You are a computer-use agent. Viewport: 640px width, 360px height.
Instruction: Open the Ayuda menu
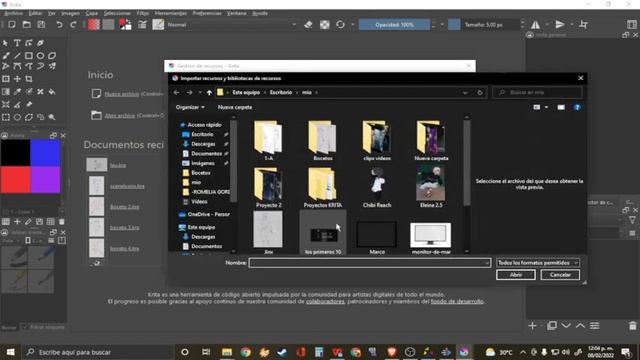pyautogui.click(x=260, y=13)
